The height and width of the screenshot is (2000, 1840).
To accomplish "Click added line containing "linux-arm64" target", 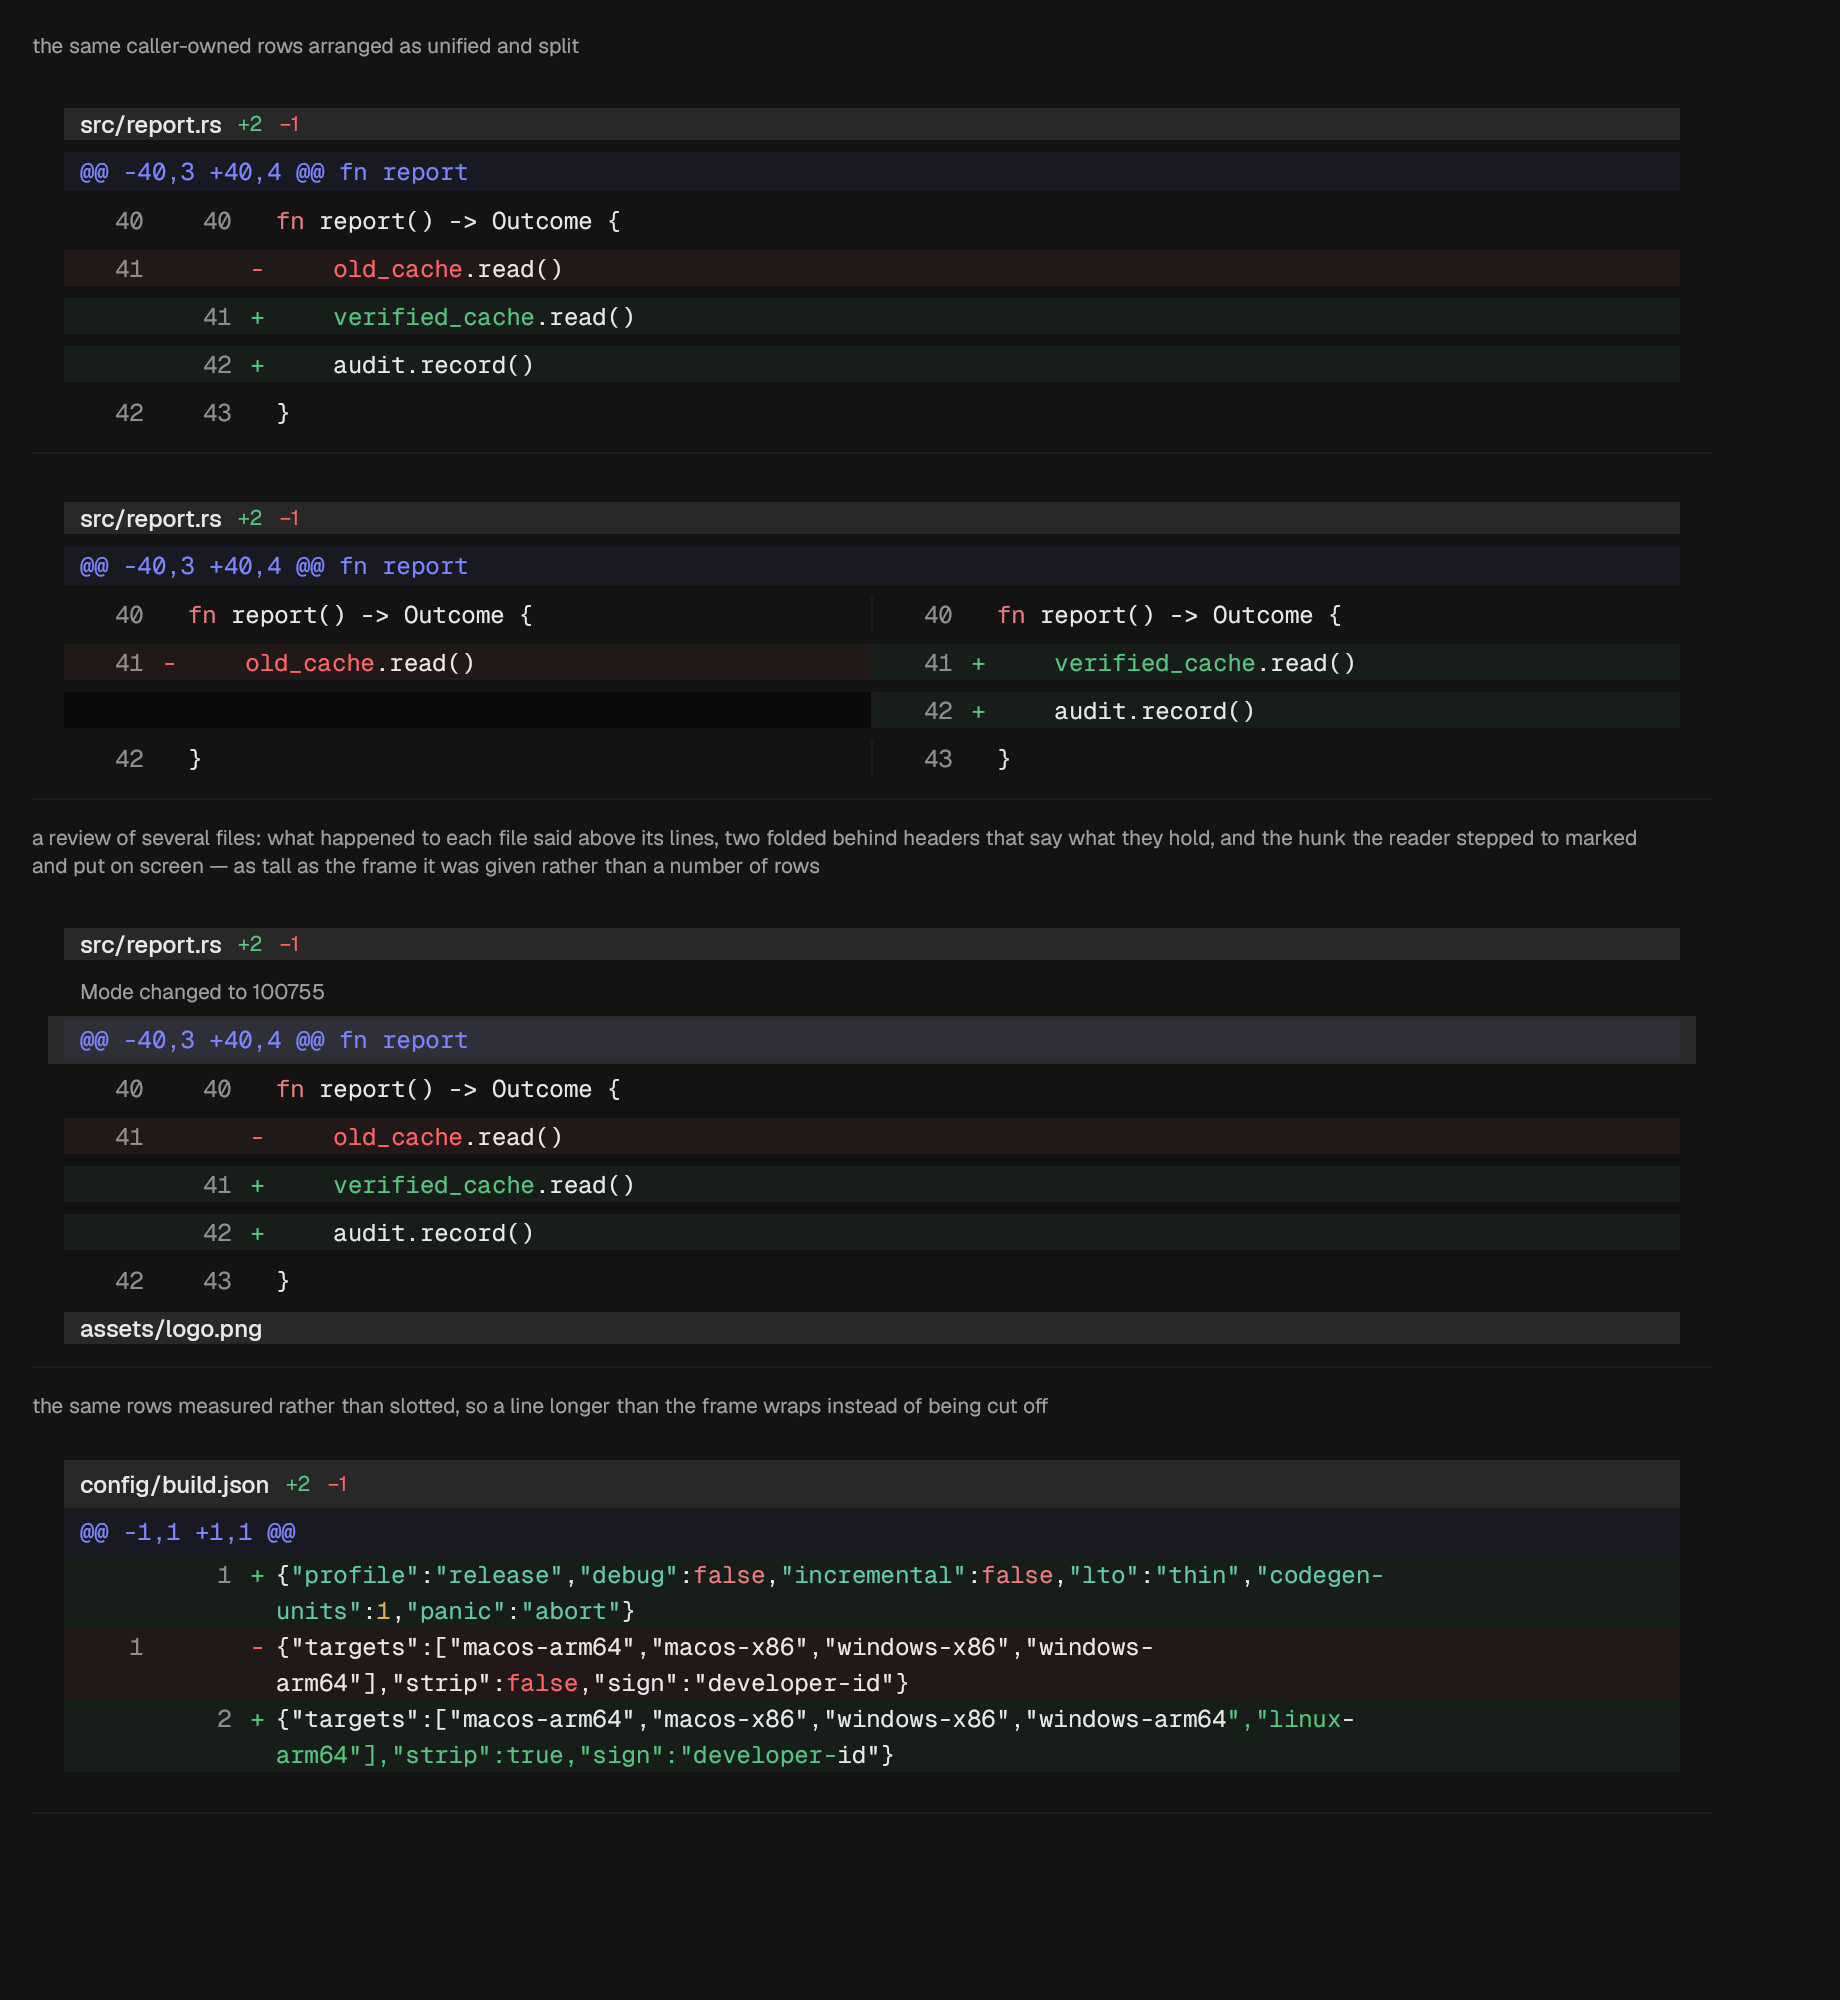I will [x=871, y=1736].
